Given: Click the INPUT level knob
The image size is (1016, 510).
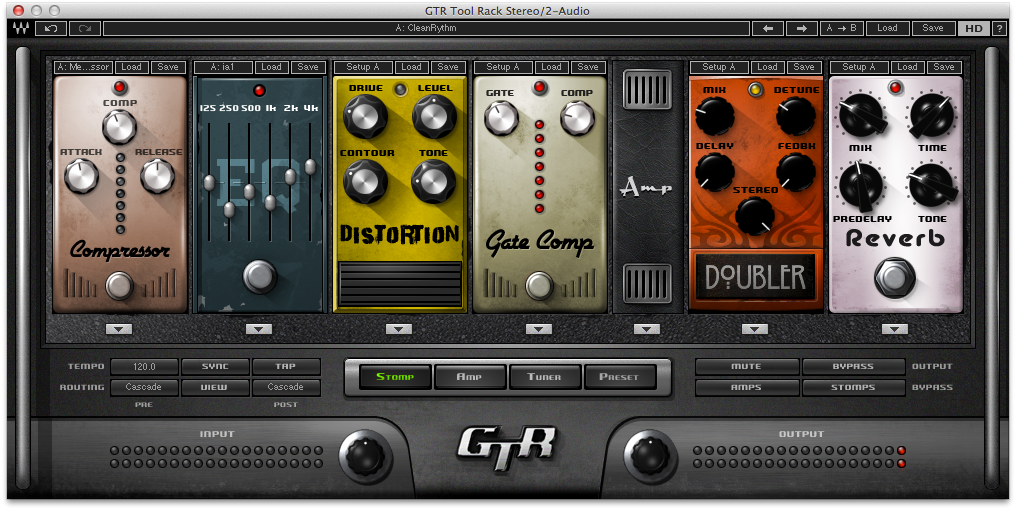Looking at the screenshot, I should coord(365,456).
